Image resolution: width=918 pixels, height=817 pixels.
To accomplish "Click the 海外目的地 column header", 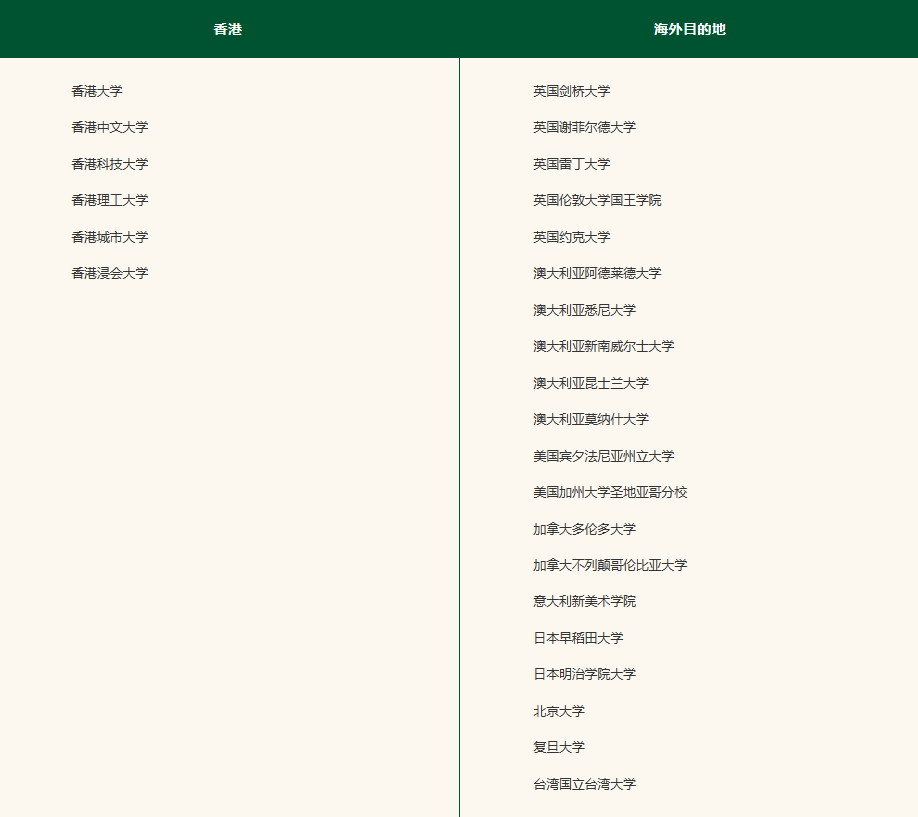I will click(x=689, y=29).
